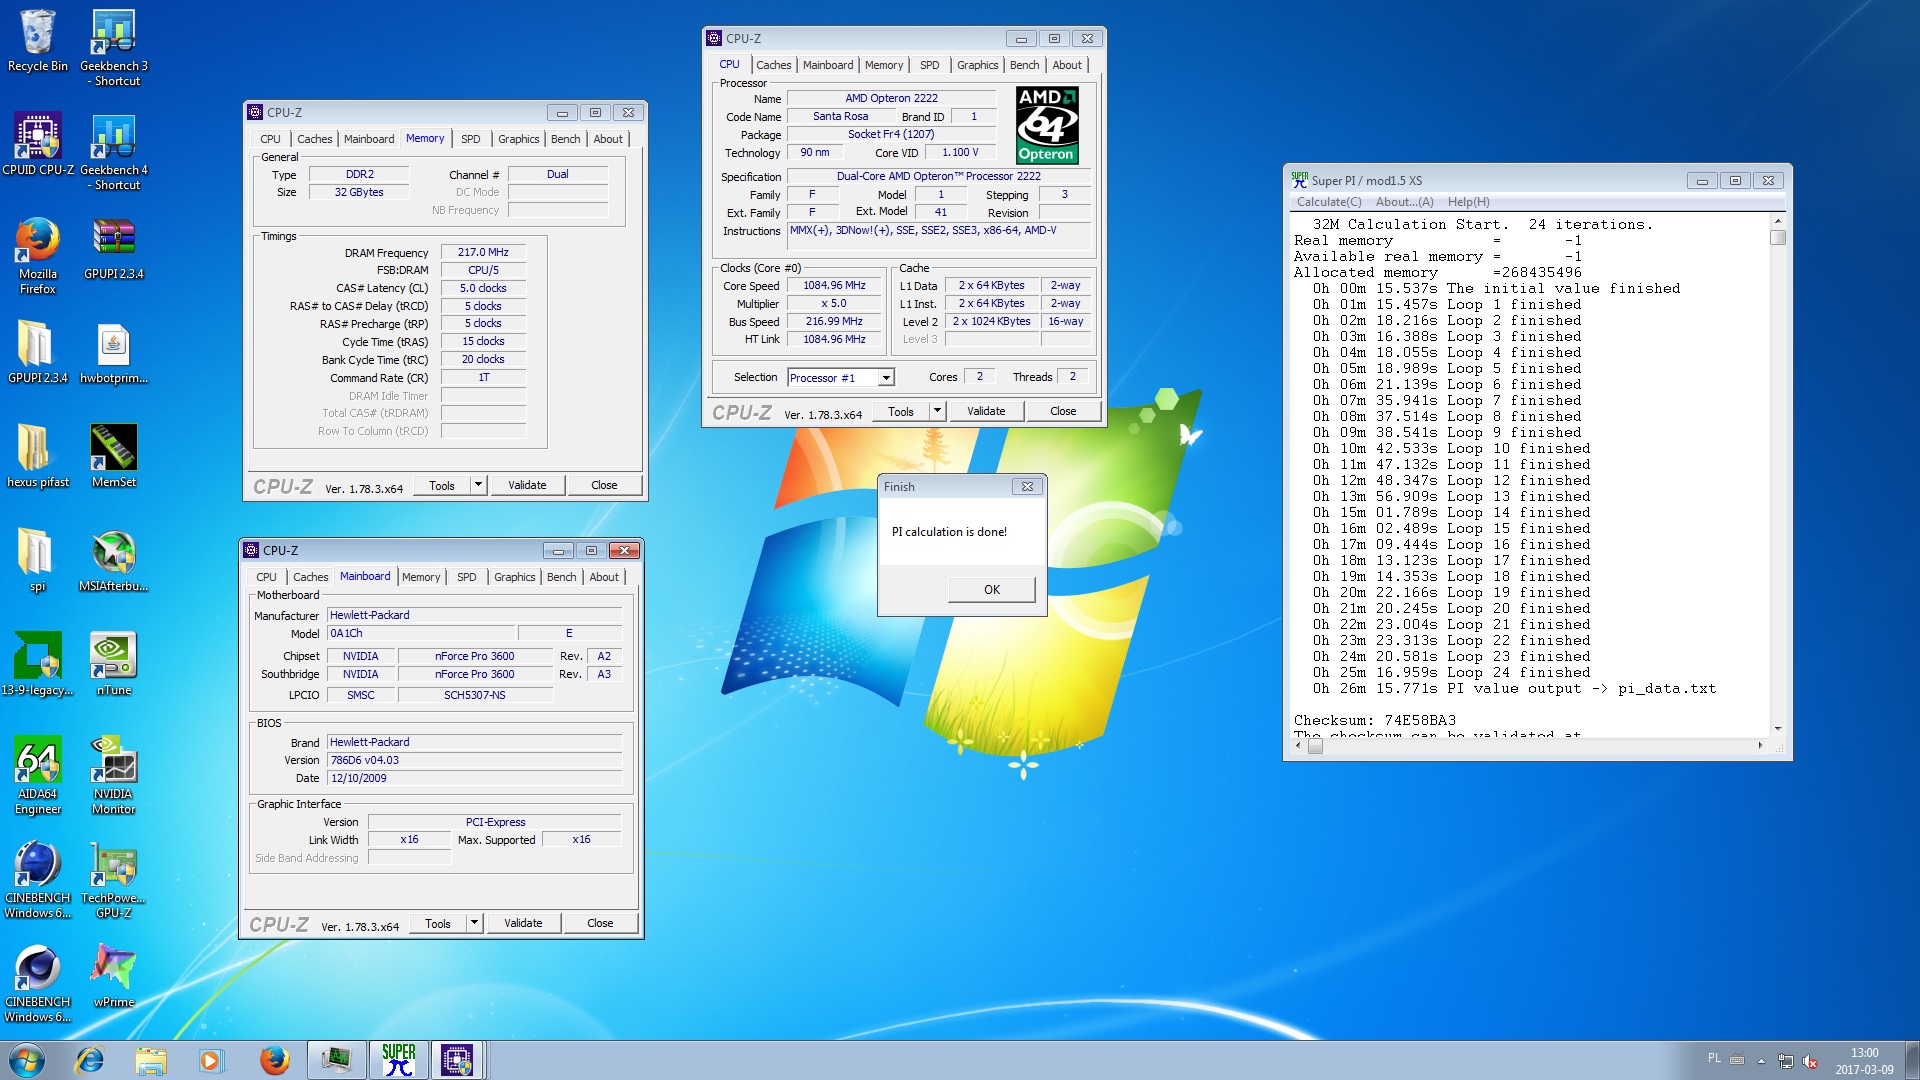Switch to SPD tab in Memory window
Screen dimensions: 1920x1080
(x=470, y=139)
